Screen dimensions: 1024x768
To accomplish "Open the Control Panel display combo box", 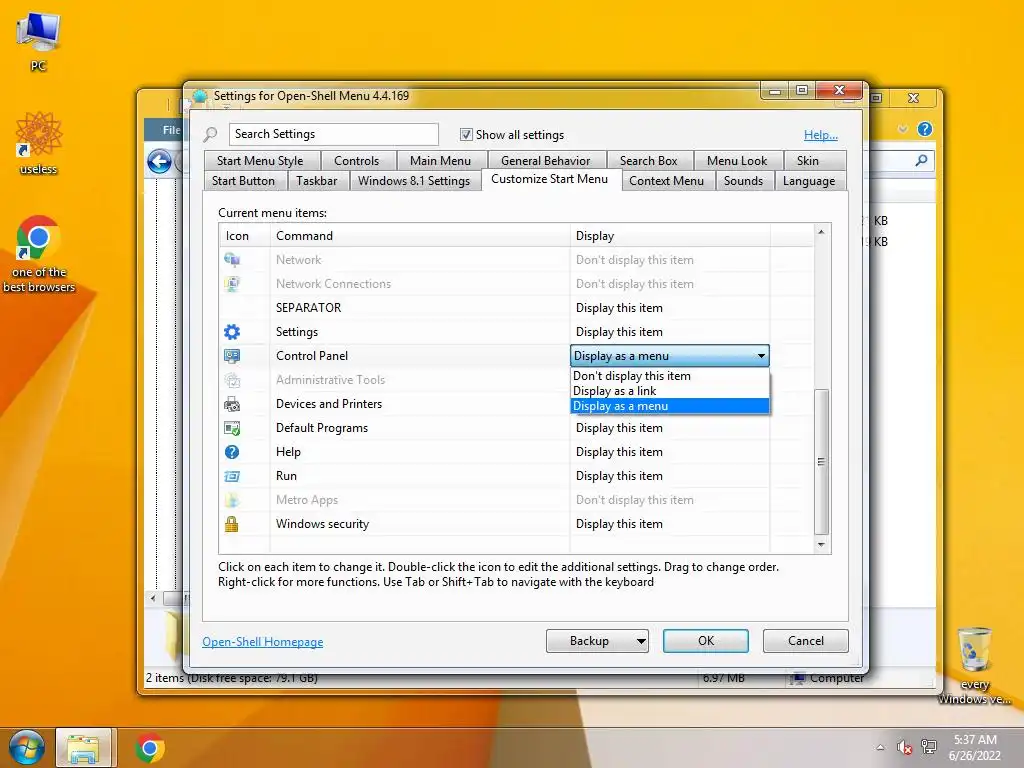I will 669,356.
